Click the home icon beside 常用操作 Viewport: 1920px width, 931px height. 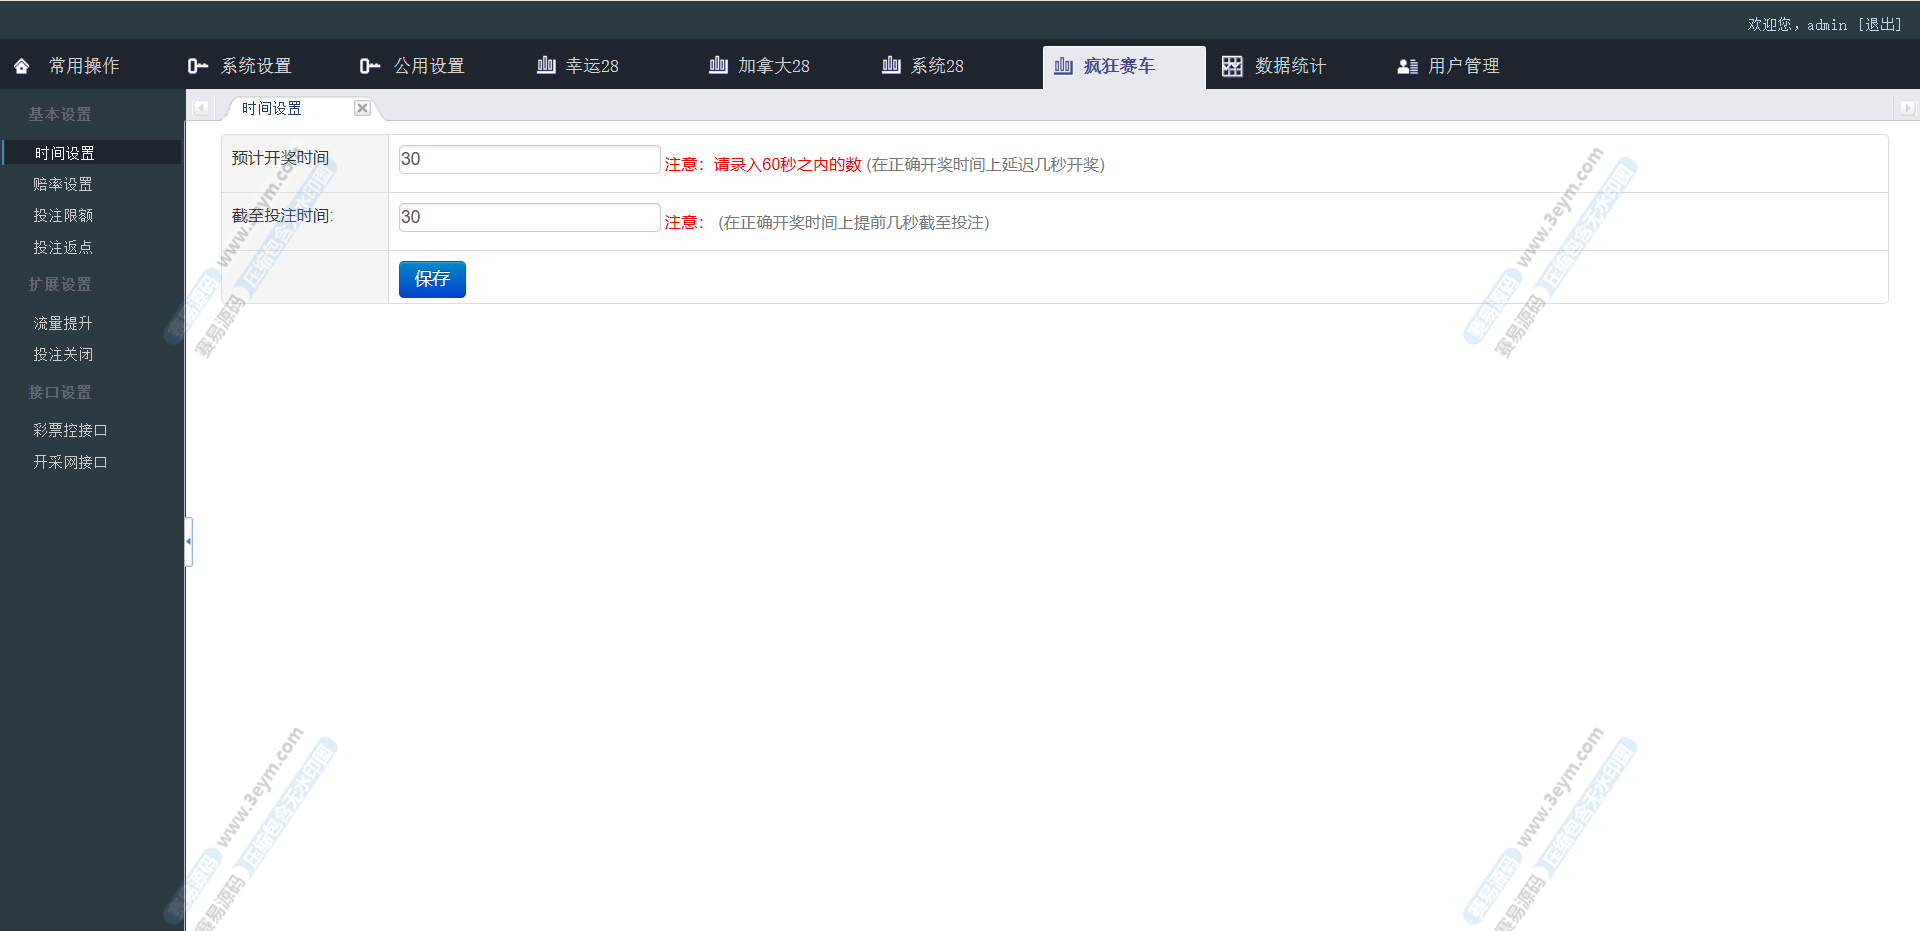22,66
